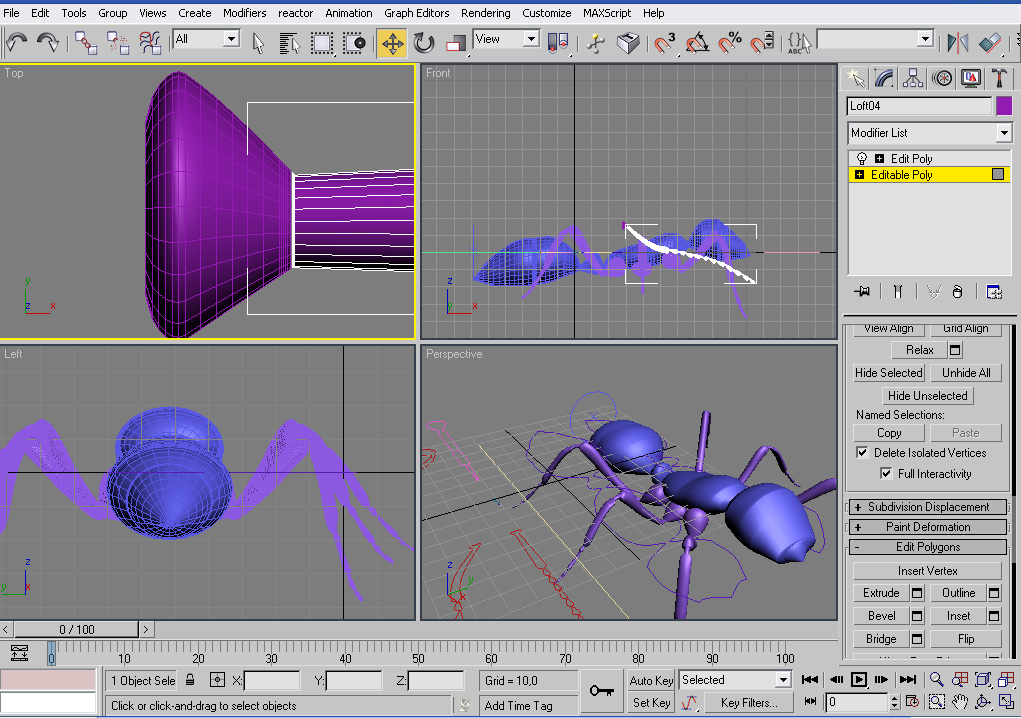Toggle Delete Isolated Vertices checkbox
The height and width of the screenshot is (718, 1021).
(862, 452)
